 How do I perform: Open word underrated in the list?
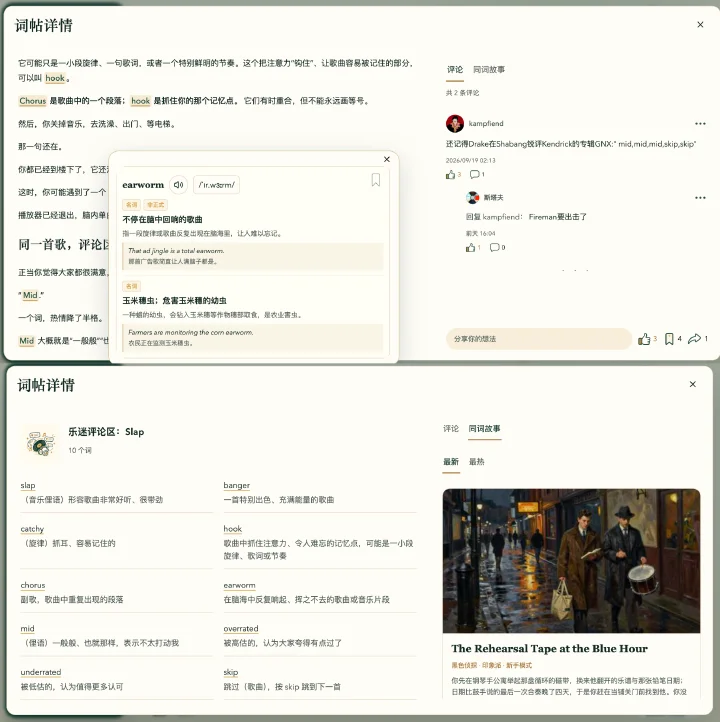point(41,672)
